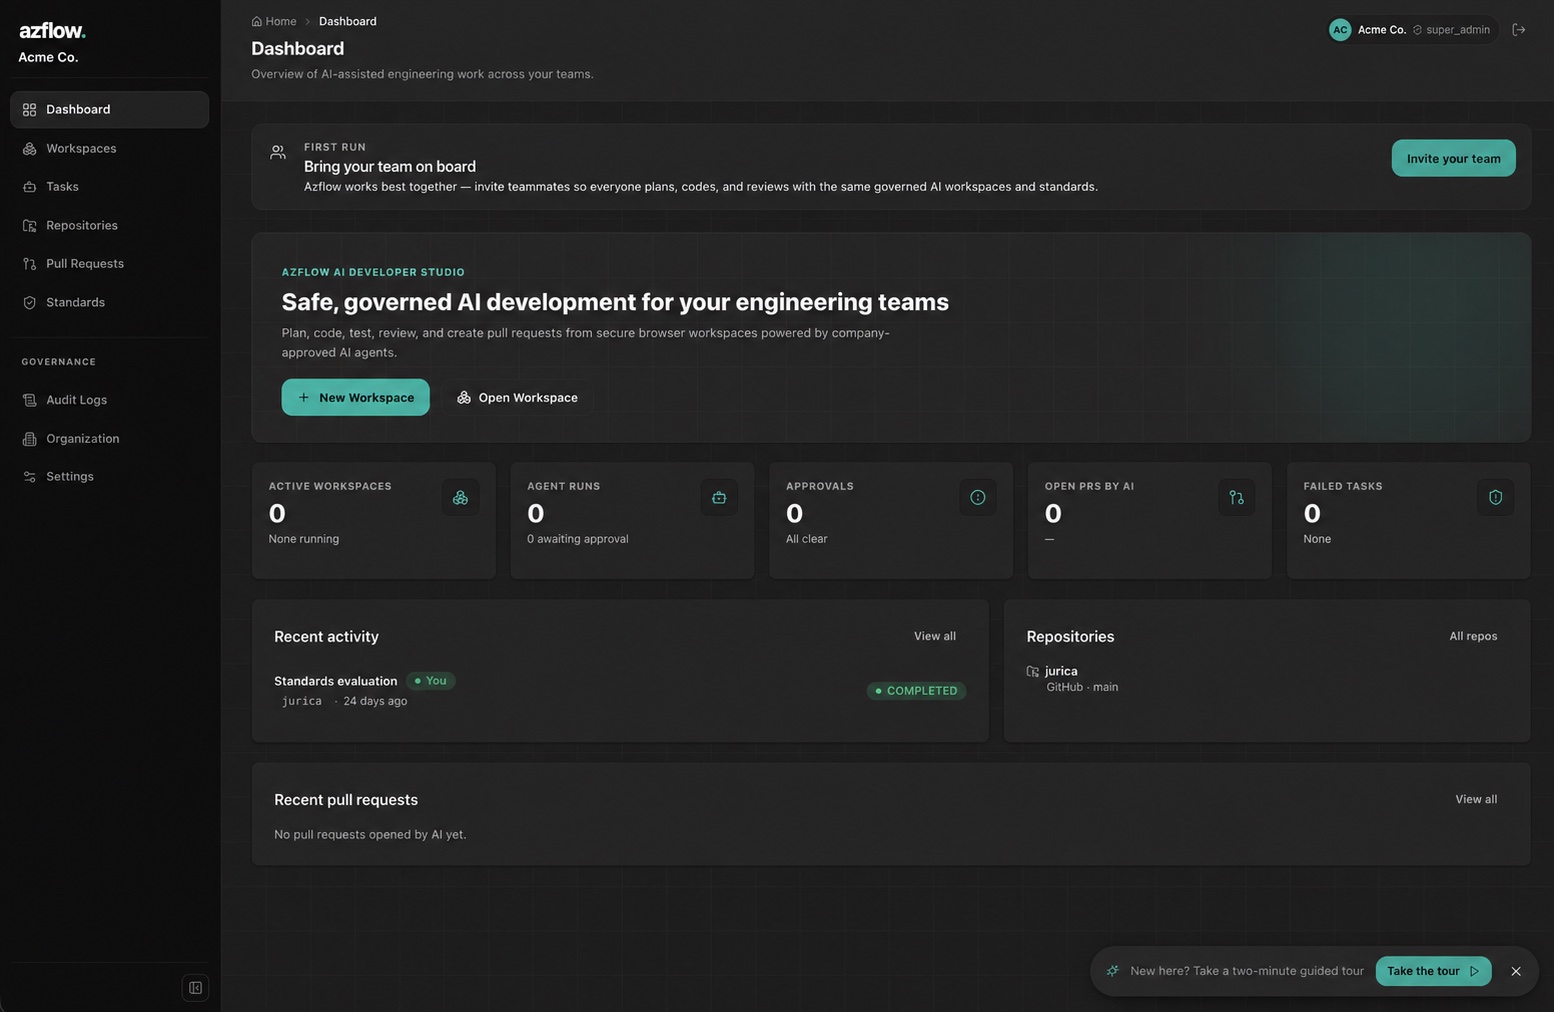Click the Home breadcrumb house icon
This screenshot has height=1012, width=1554.
tap(257, 22)
